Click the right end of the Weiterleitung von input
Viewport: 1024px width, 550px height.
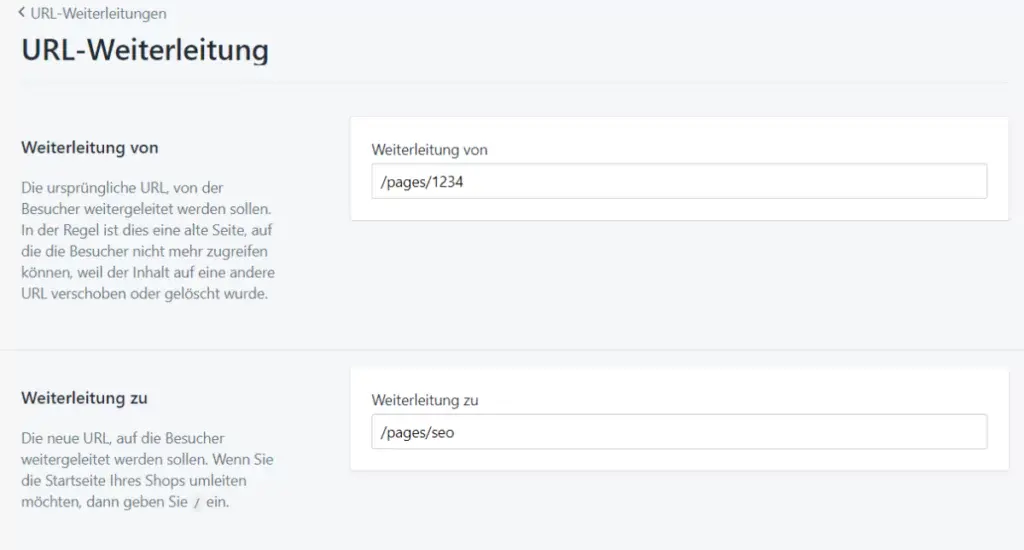[975, 182]
